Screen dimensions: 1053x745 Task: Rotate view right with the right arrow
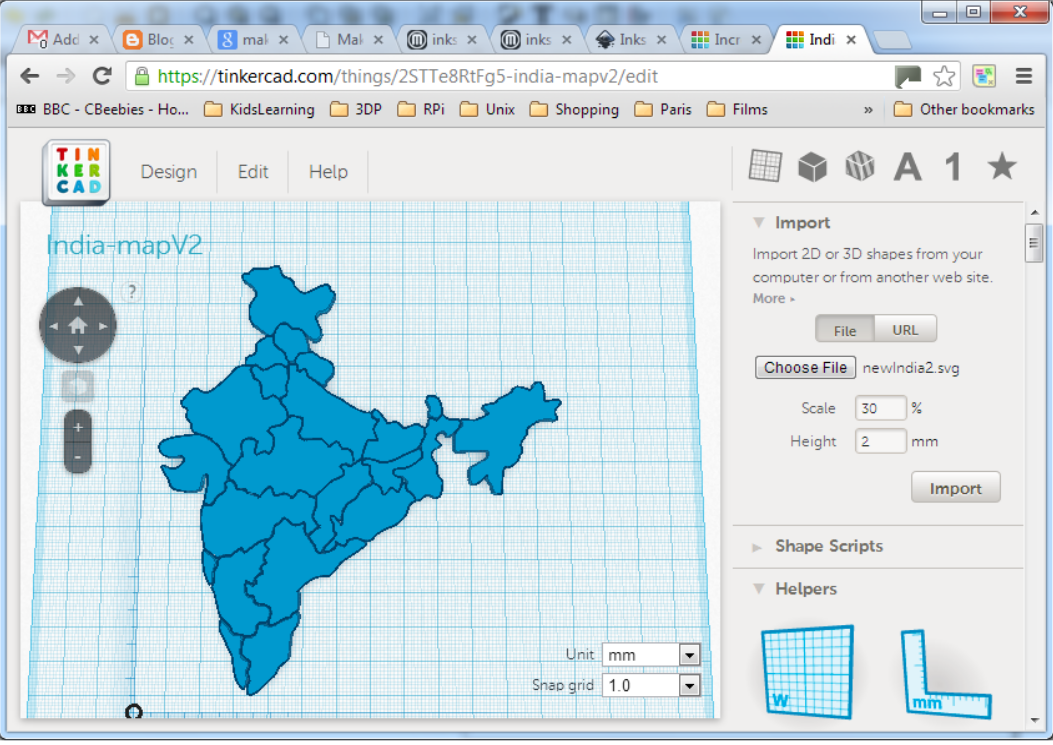[103, 326]
